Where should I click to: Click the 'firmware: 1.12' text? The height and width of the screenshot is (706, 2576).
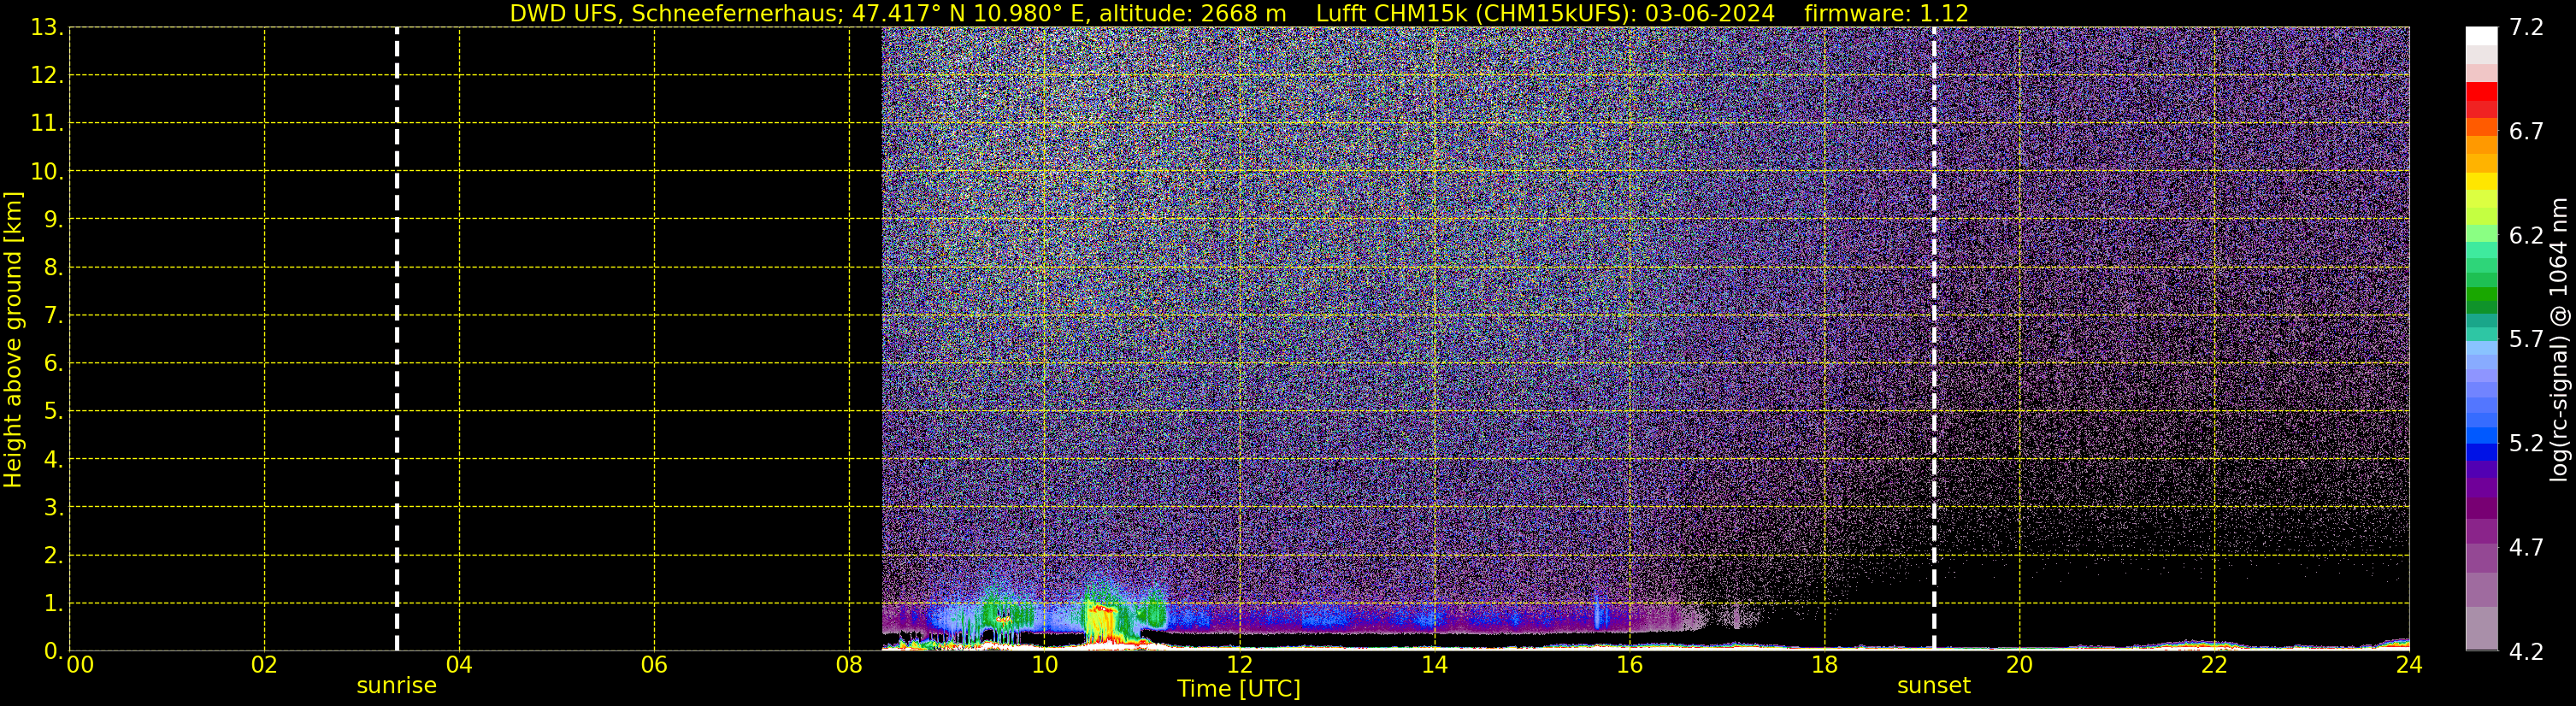click(x=1886, y=14)
